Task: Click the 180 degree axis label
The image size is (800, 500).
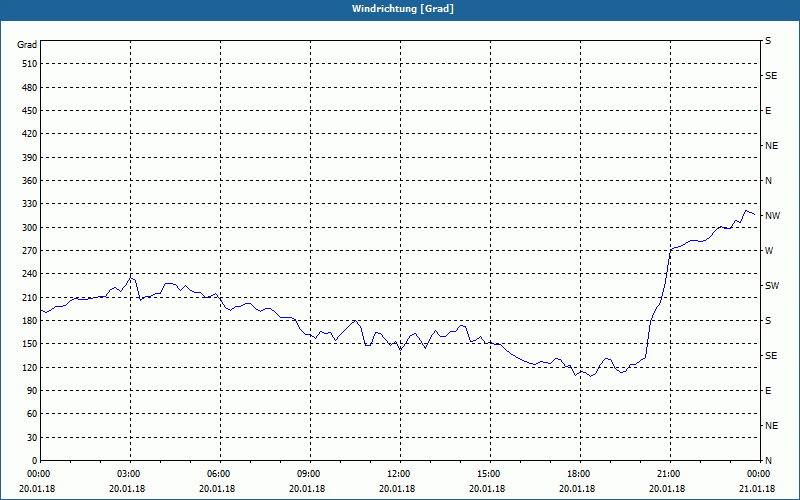Action: point(30,321)
